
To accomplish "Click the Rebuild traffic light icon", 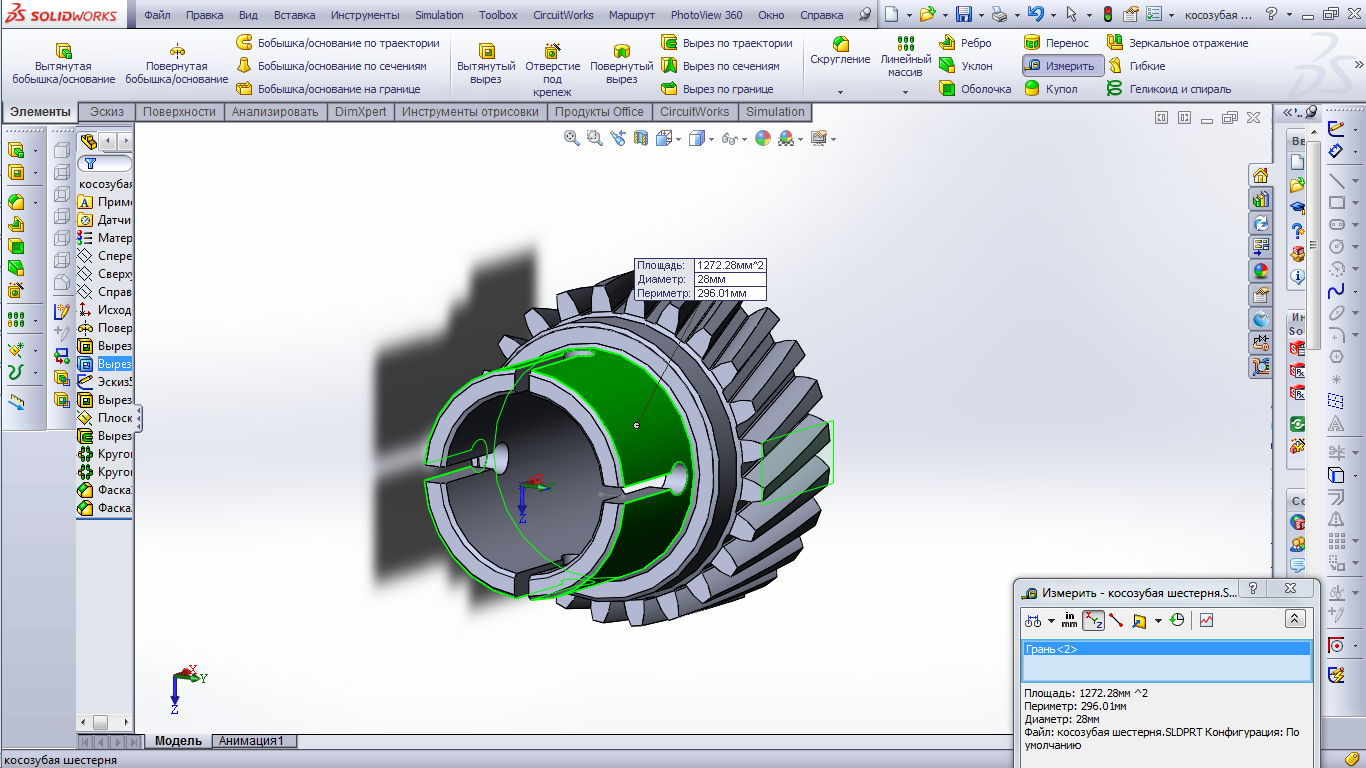I will pyautogui.click(x=1108, y=15).
